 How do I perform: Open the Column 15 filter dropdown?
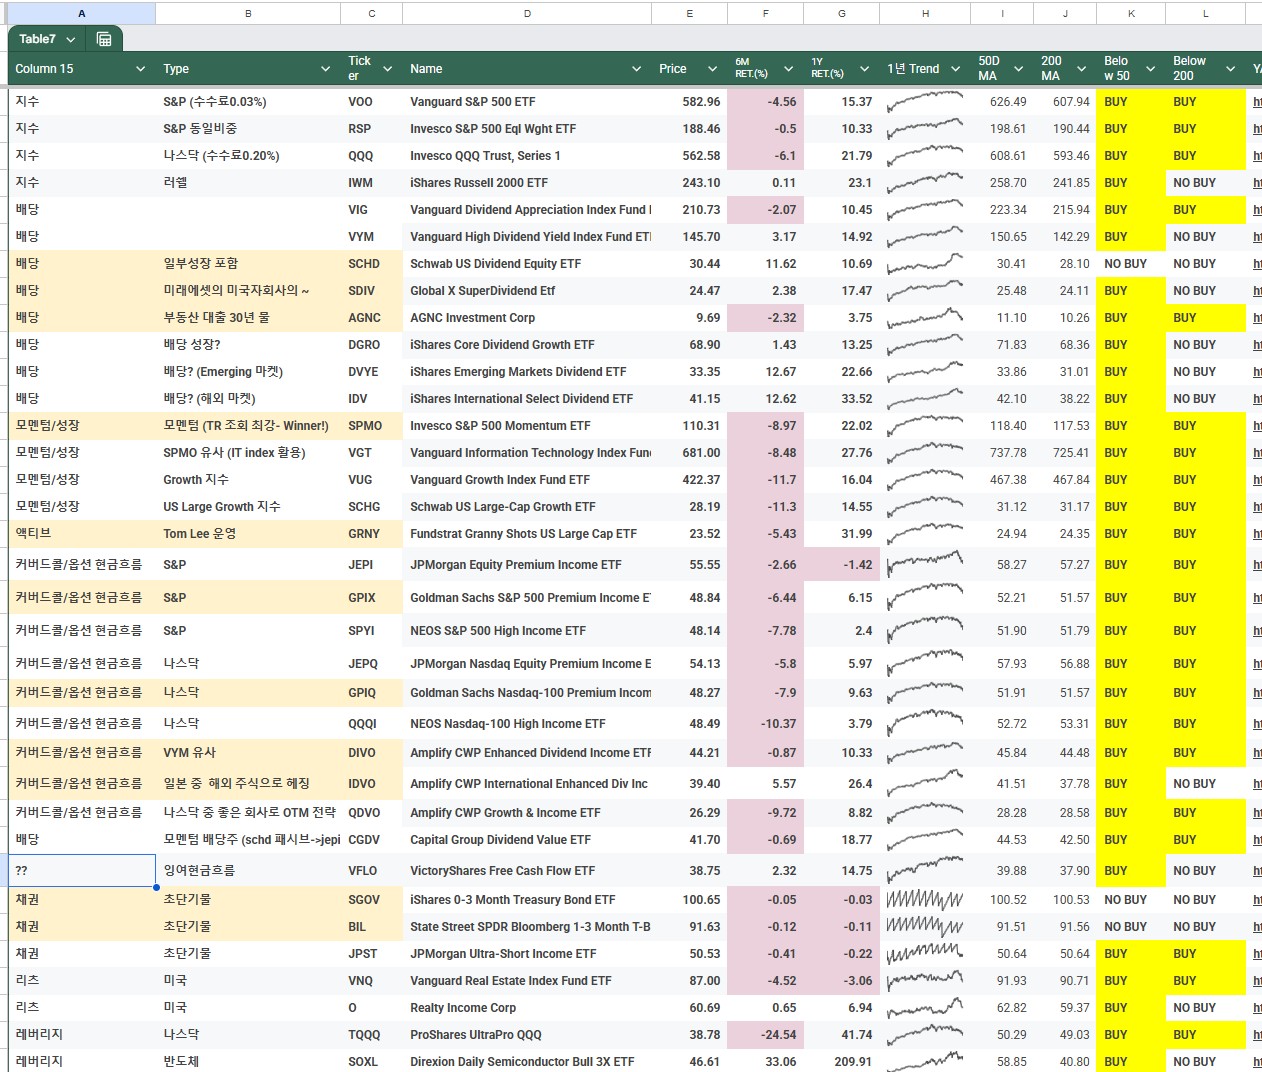(140, 69)
